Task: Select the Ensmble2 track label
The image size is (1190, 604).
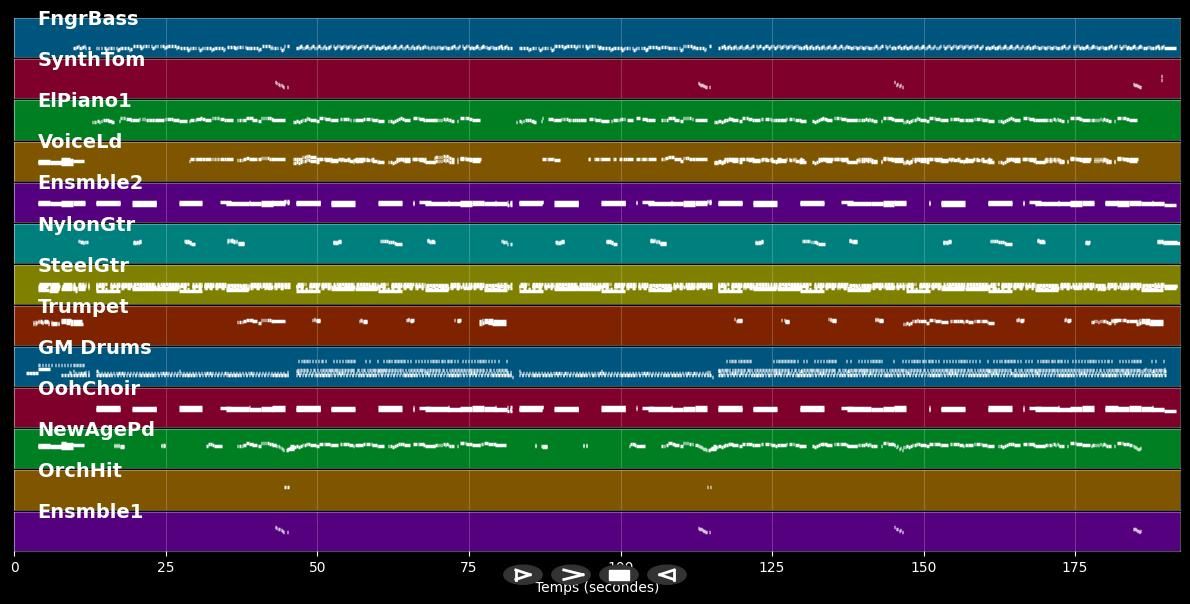Action: point(90,183)
